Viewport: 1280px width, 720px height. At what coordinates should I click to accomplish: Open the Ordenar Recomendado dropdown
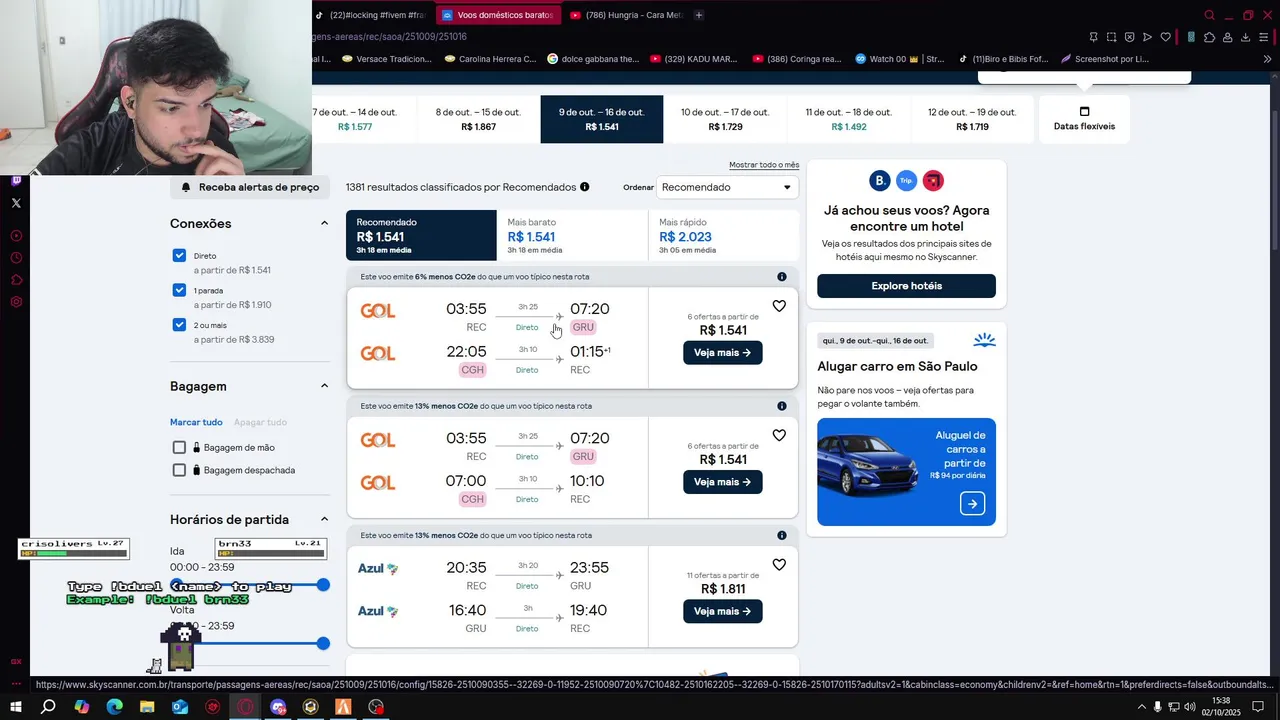click(727, 187)
